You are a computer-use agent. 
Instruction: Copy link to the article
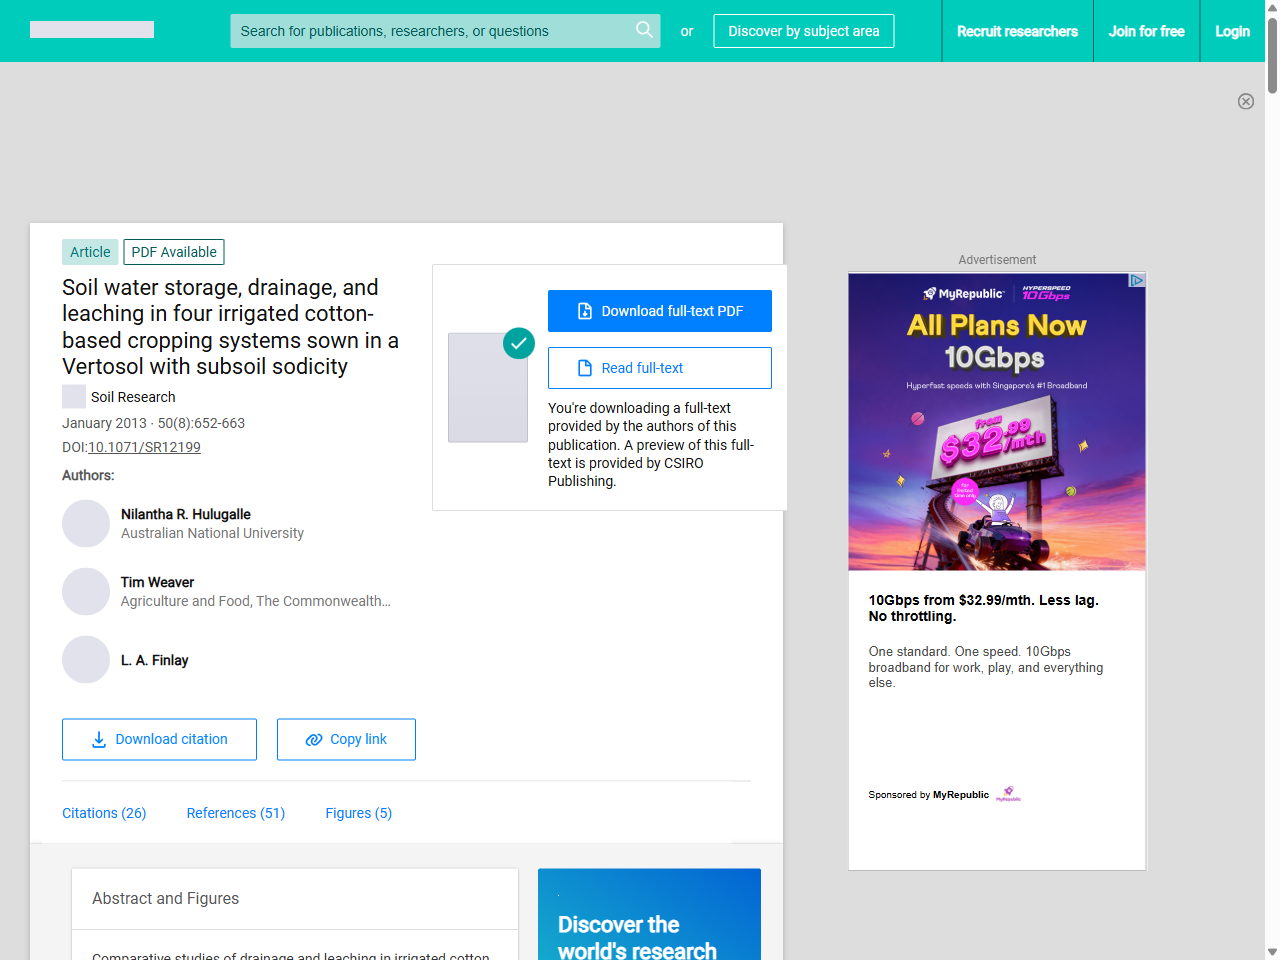click(x=346, y=739)
